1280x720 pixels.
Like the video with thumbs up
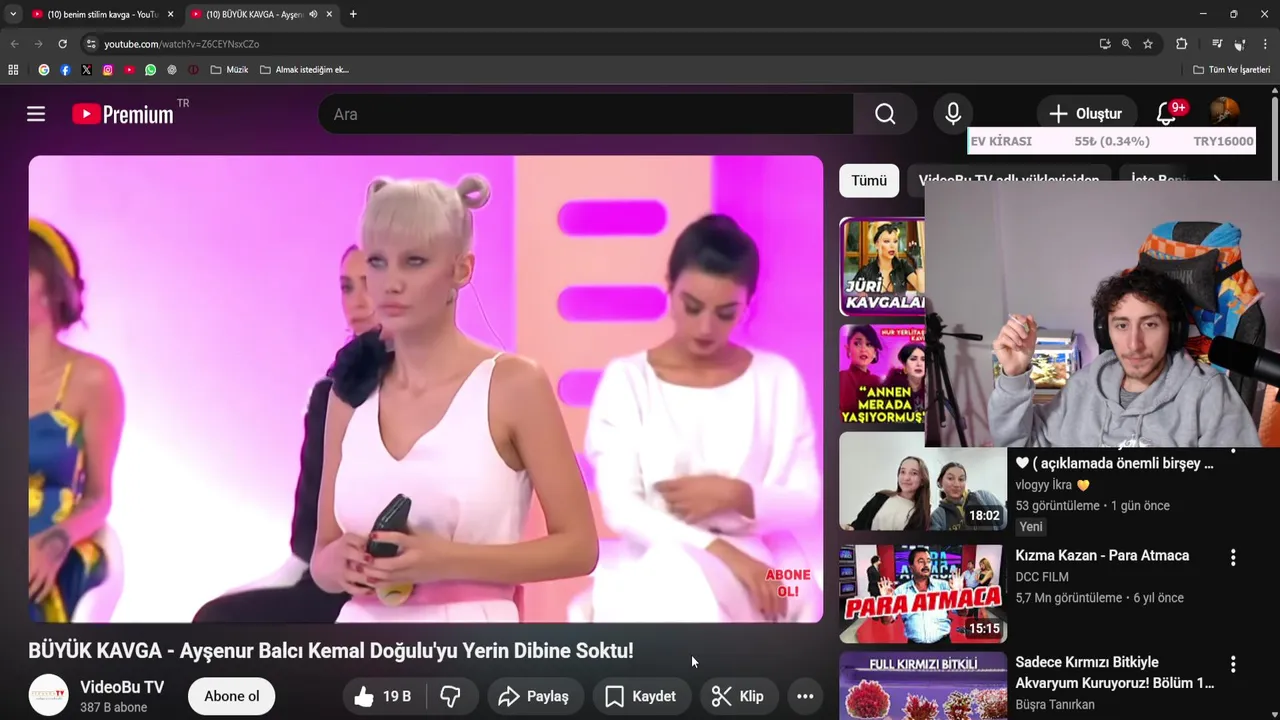pyautogui.click(x=383, y=696)
